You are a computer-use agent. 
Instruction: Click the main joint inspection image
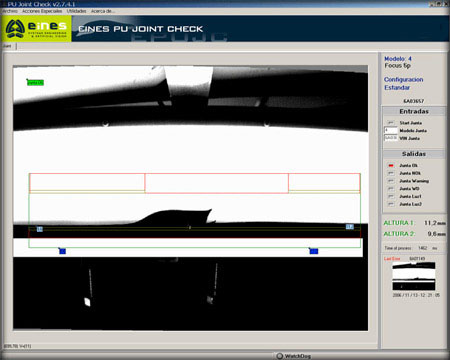(x=190, y=198)
